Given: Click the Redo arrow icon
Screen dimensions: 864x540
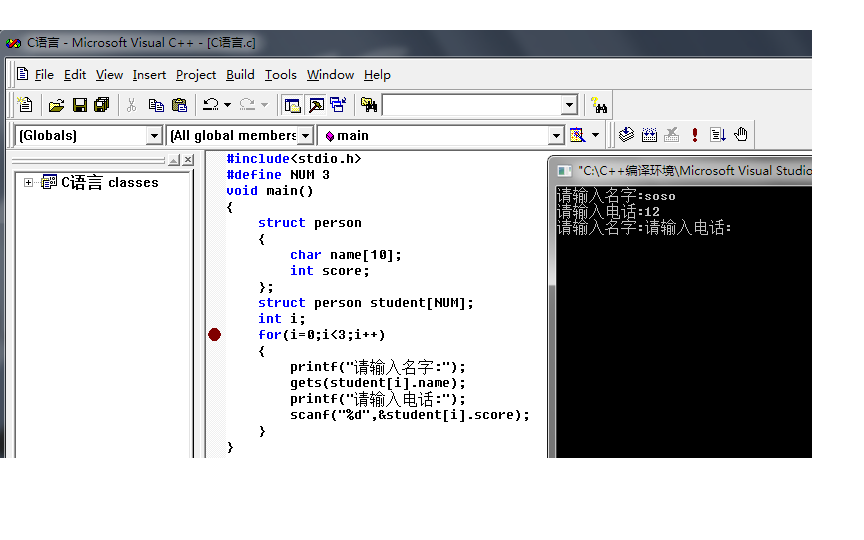Looking at the screenshot, I should 247,105.
